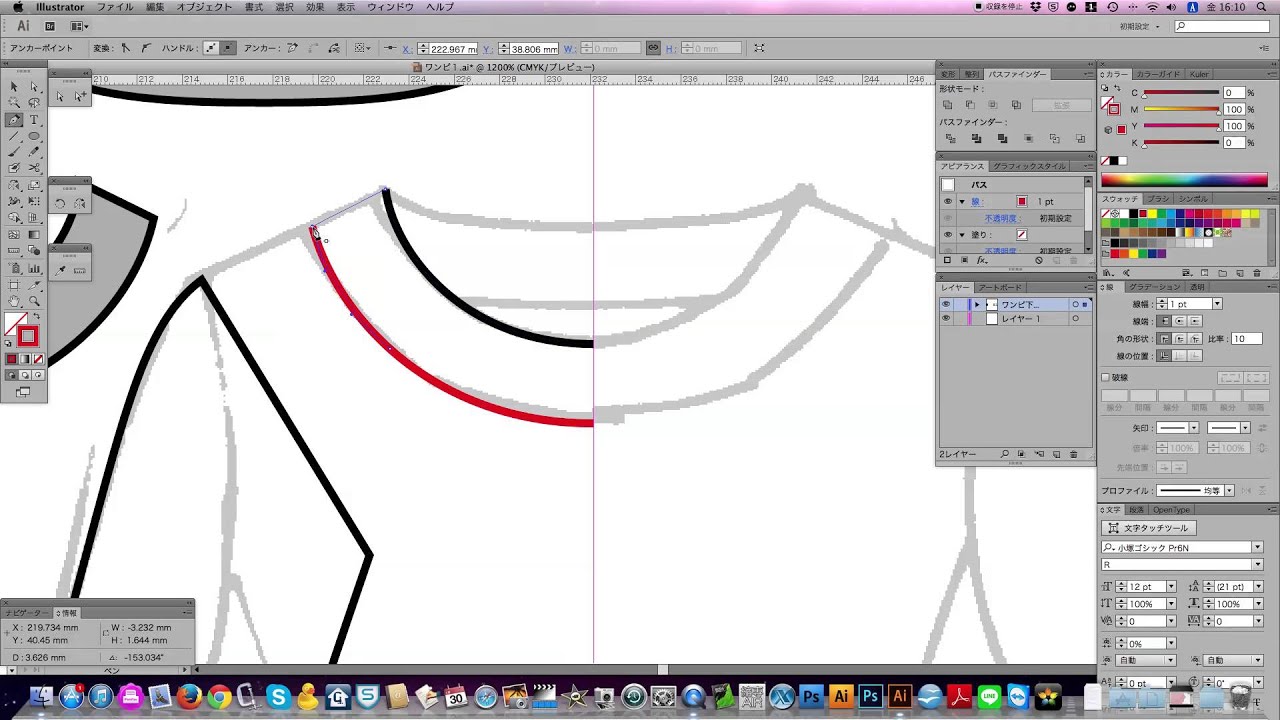
Task: Pick a color from the spectrum bar
Action: (1184, 180)
